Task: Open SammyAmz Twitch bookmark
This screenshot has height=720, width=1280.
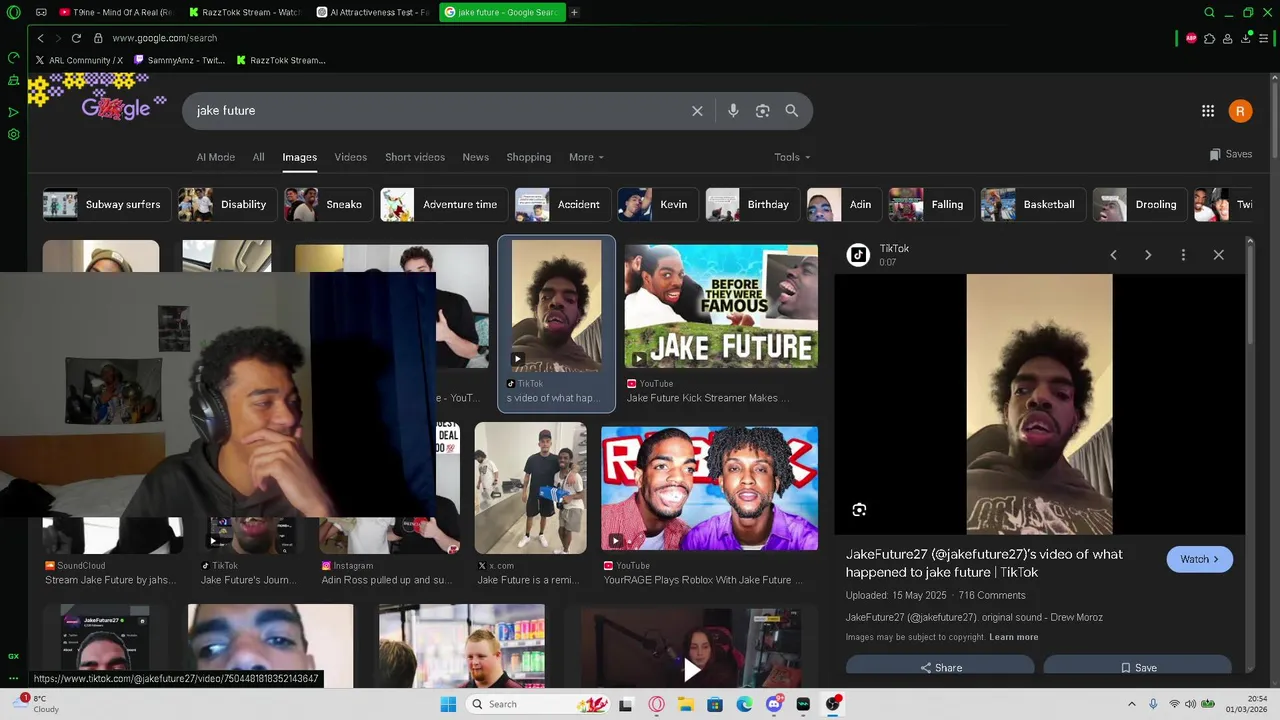Action: pyautogui.click(x=180, y=60)
